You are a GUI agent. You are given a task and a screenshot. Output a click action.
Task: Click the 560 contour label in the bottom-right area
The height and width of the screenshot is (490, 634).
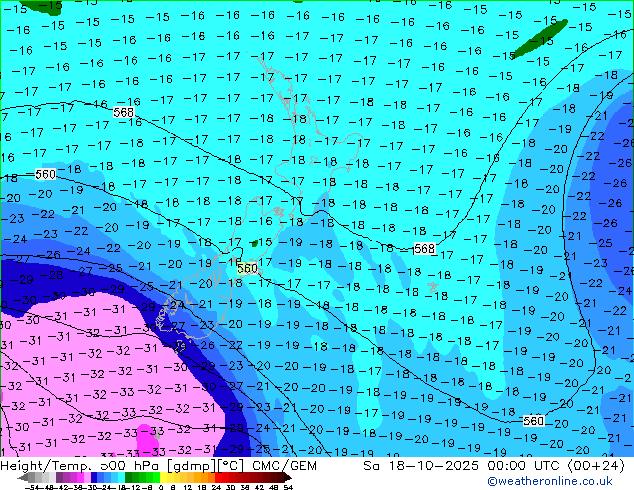533,421
